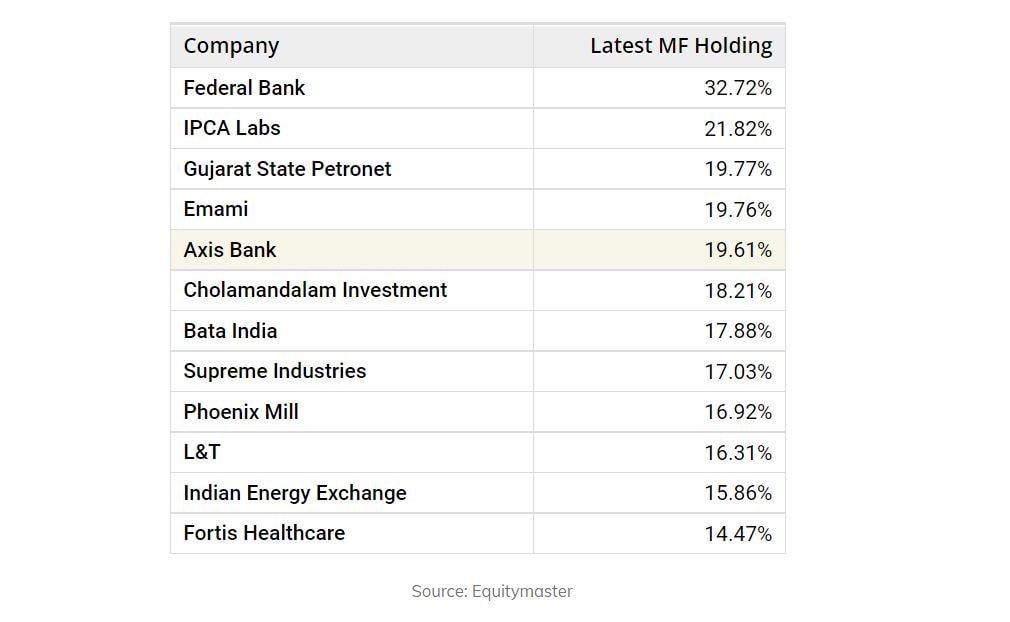Image resolution: width=1010 pixels, height=622 pixels.
Task: Select the Emami company cell
Action: (x=216, y=209)
